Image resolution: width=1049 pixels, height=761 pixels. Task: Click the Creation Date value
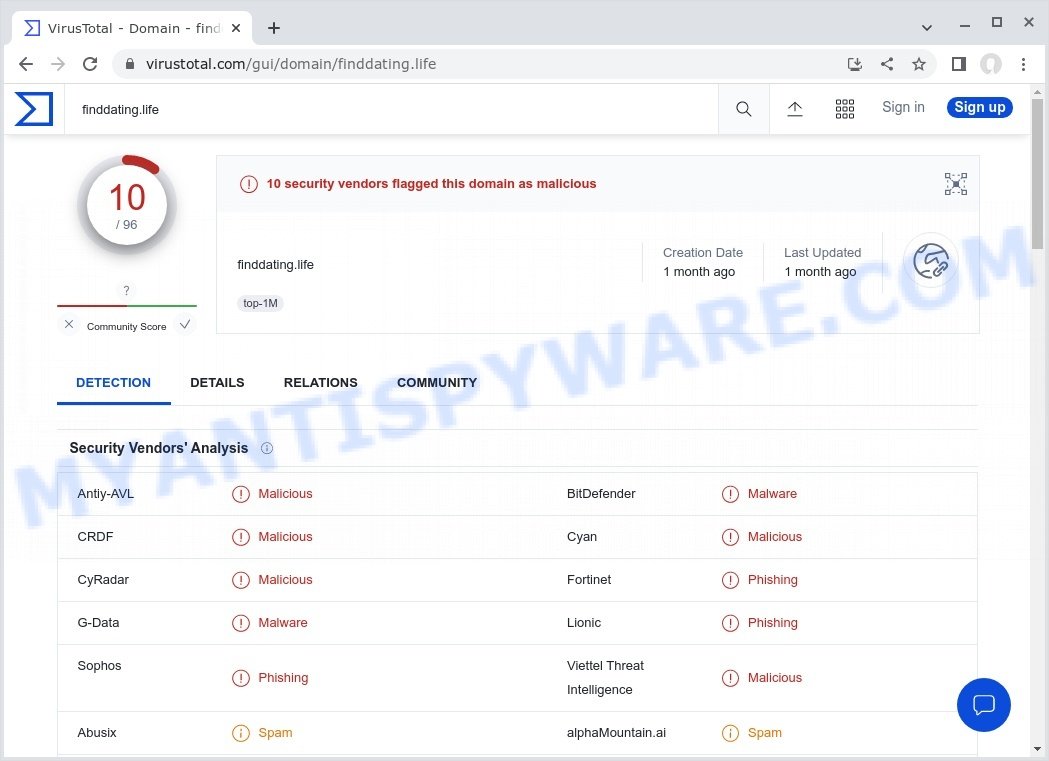(699, 271)
